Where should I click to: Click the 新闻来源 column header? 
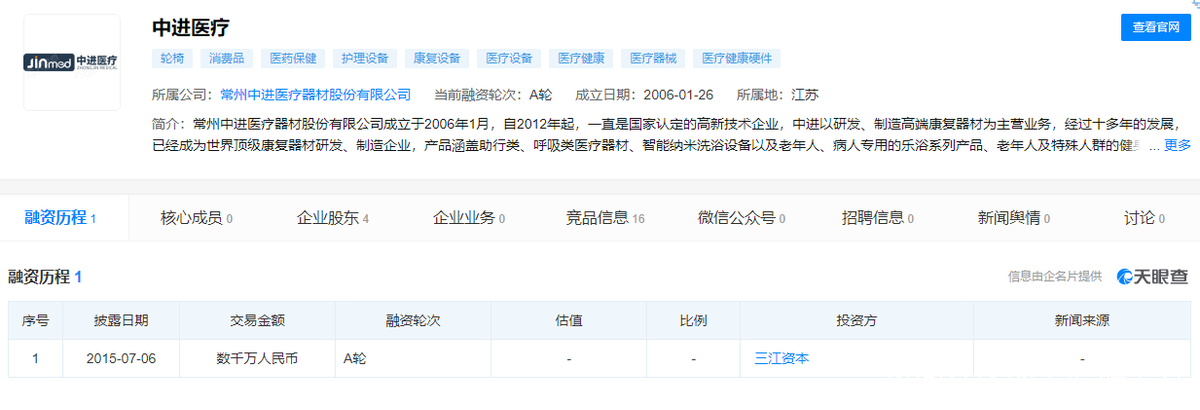[x=1082, y=321]
